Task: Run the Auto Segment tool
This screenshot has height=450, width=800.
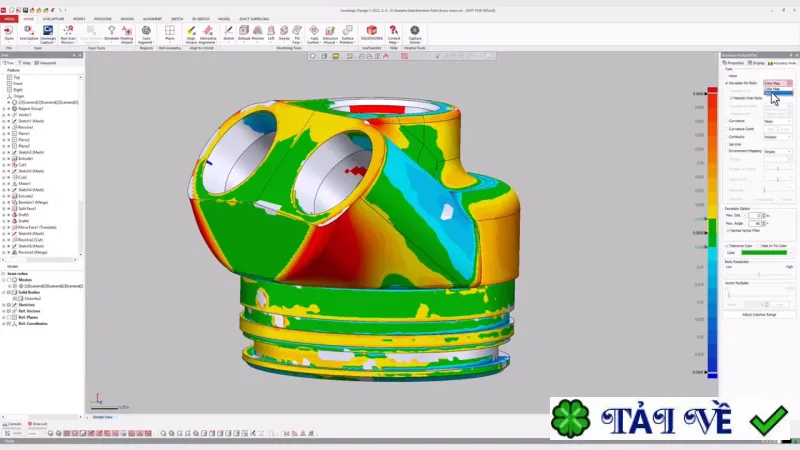Action: tap(146, 34)
